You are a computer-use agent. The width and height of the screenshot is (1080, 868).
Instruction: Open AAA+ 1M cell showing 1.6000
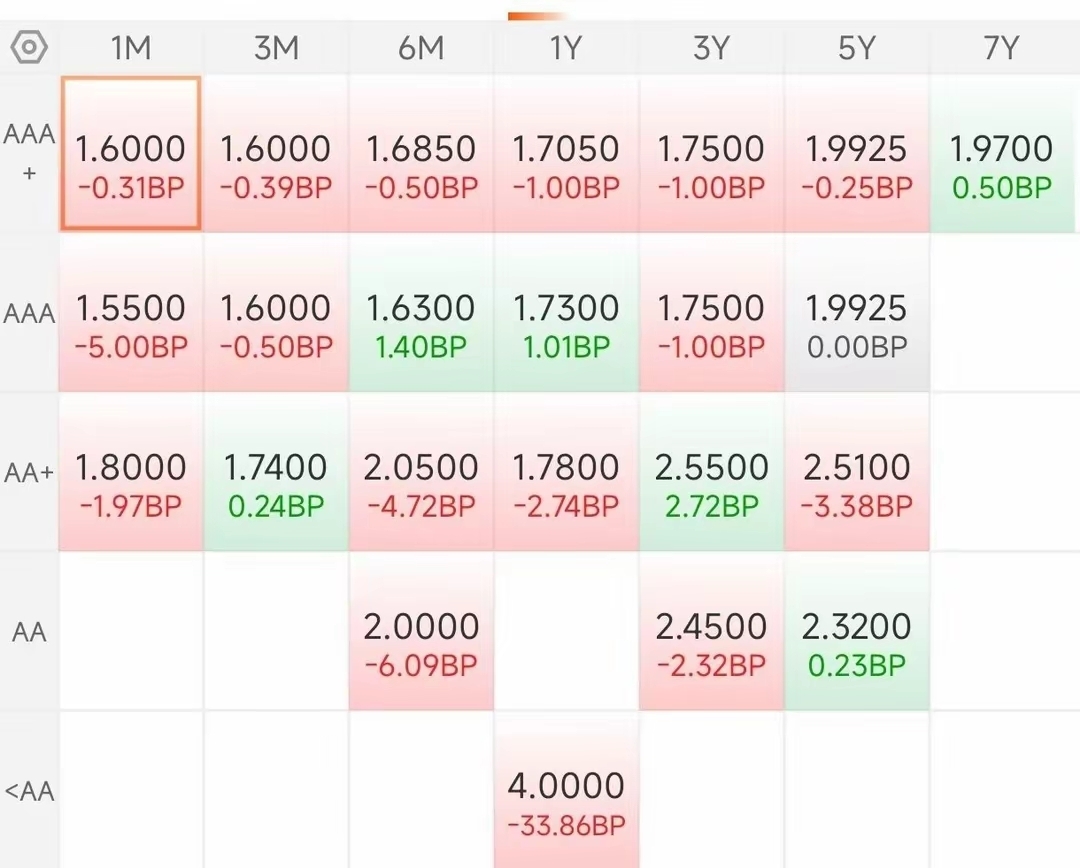click(x=131, y=153)
